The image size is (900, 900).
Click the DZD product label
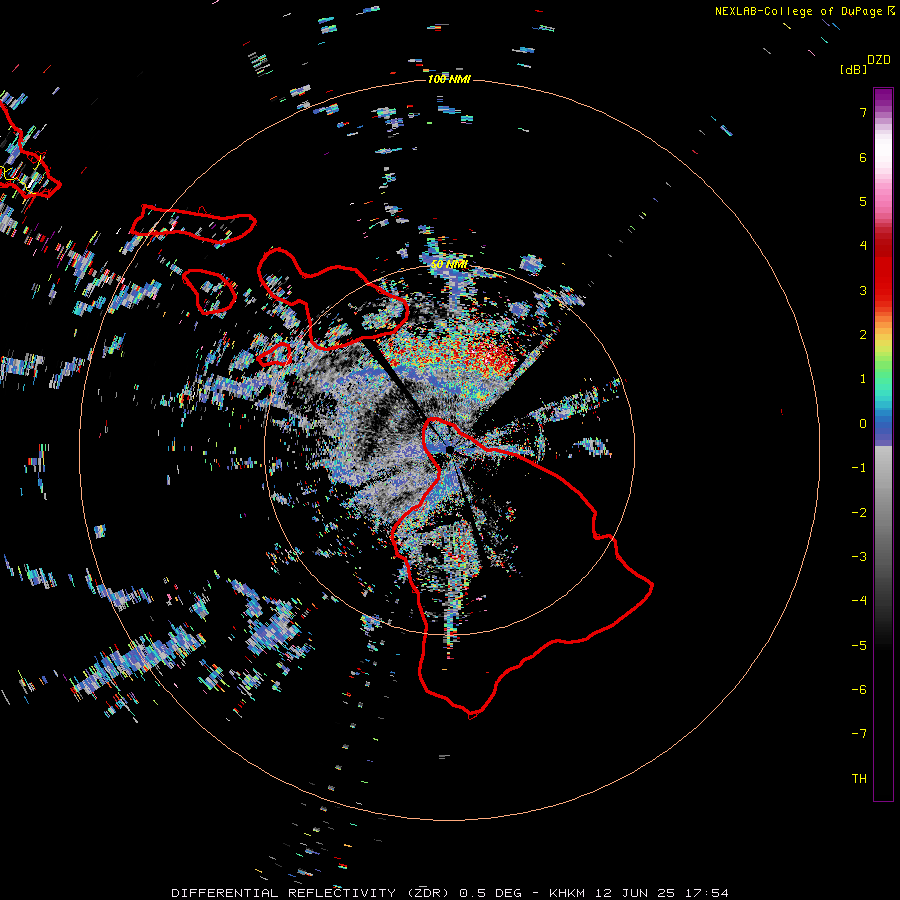point(879,60)
